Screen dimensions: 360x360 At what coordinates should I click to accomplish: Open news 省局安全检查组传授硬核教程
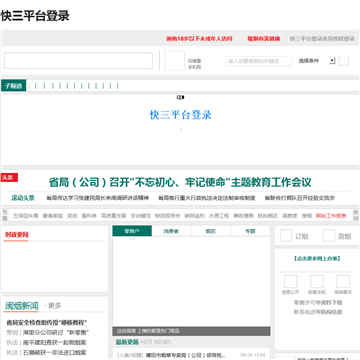47,323
